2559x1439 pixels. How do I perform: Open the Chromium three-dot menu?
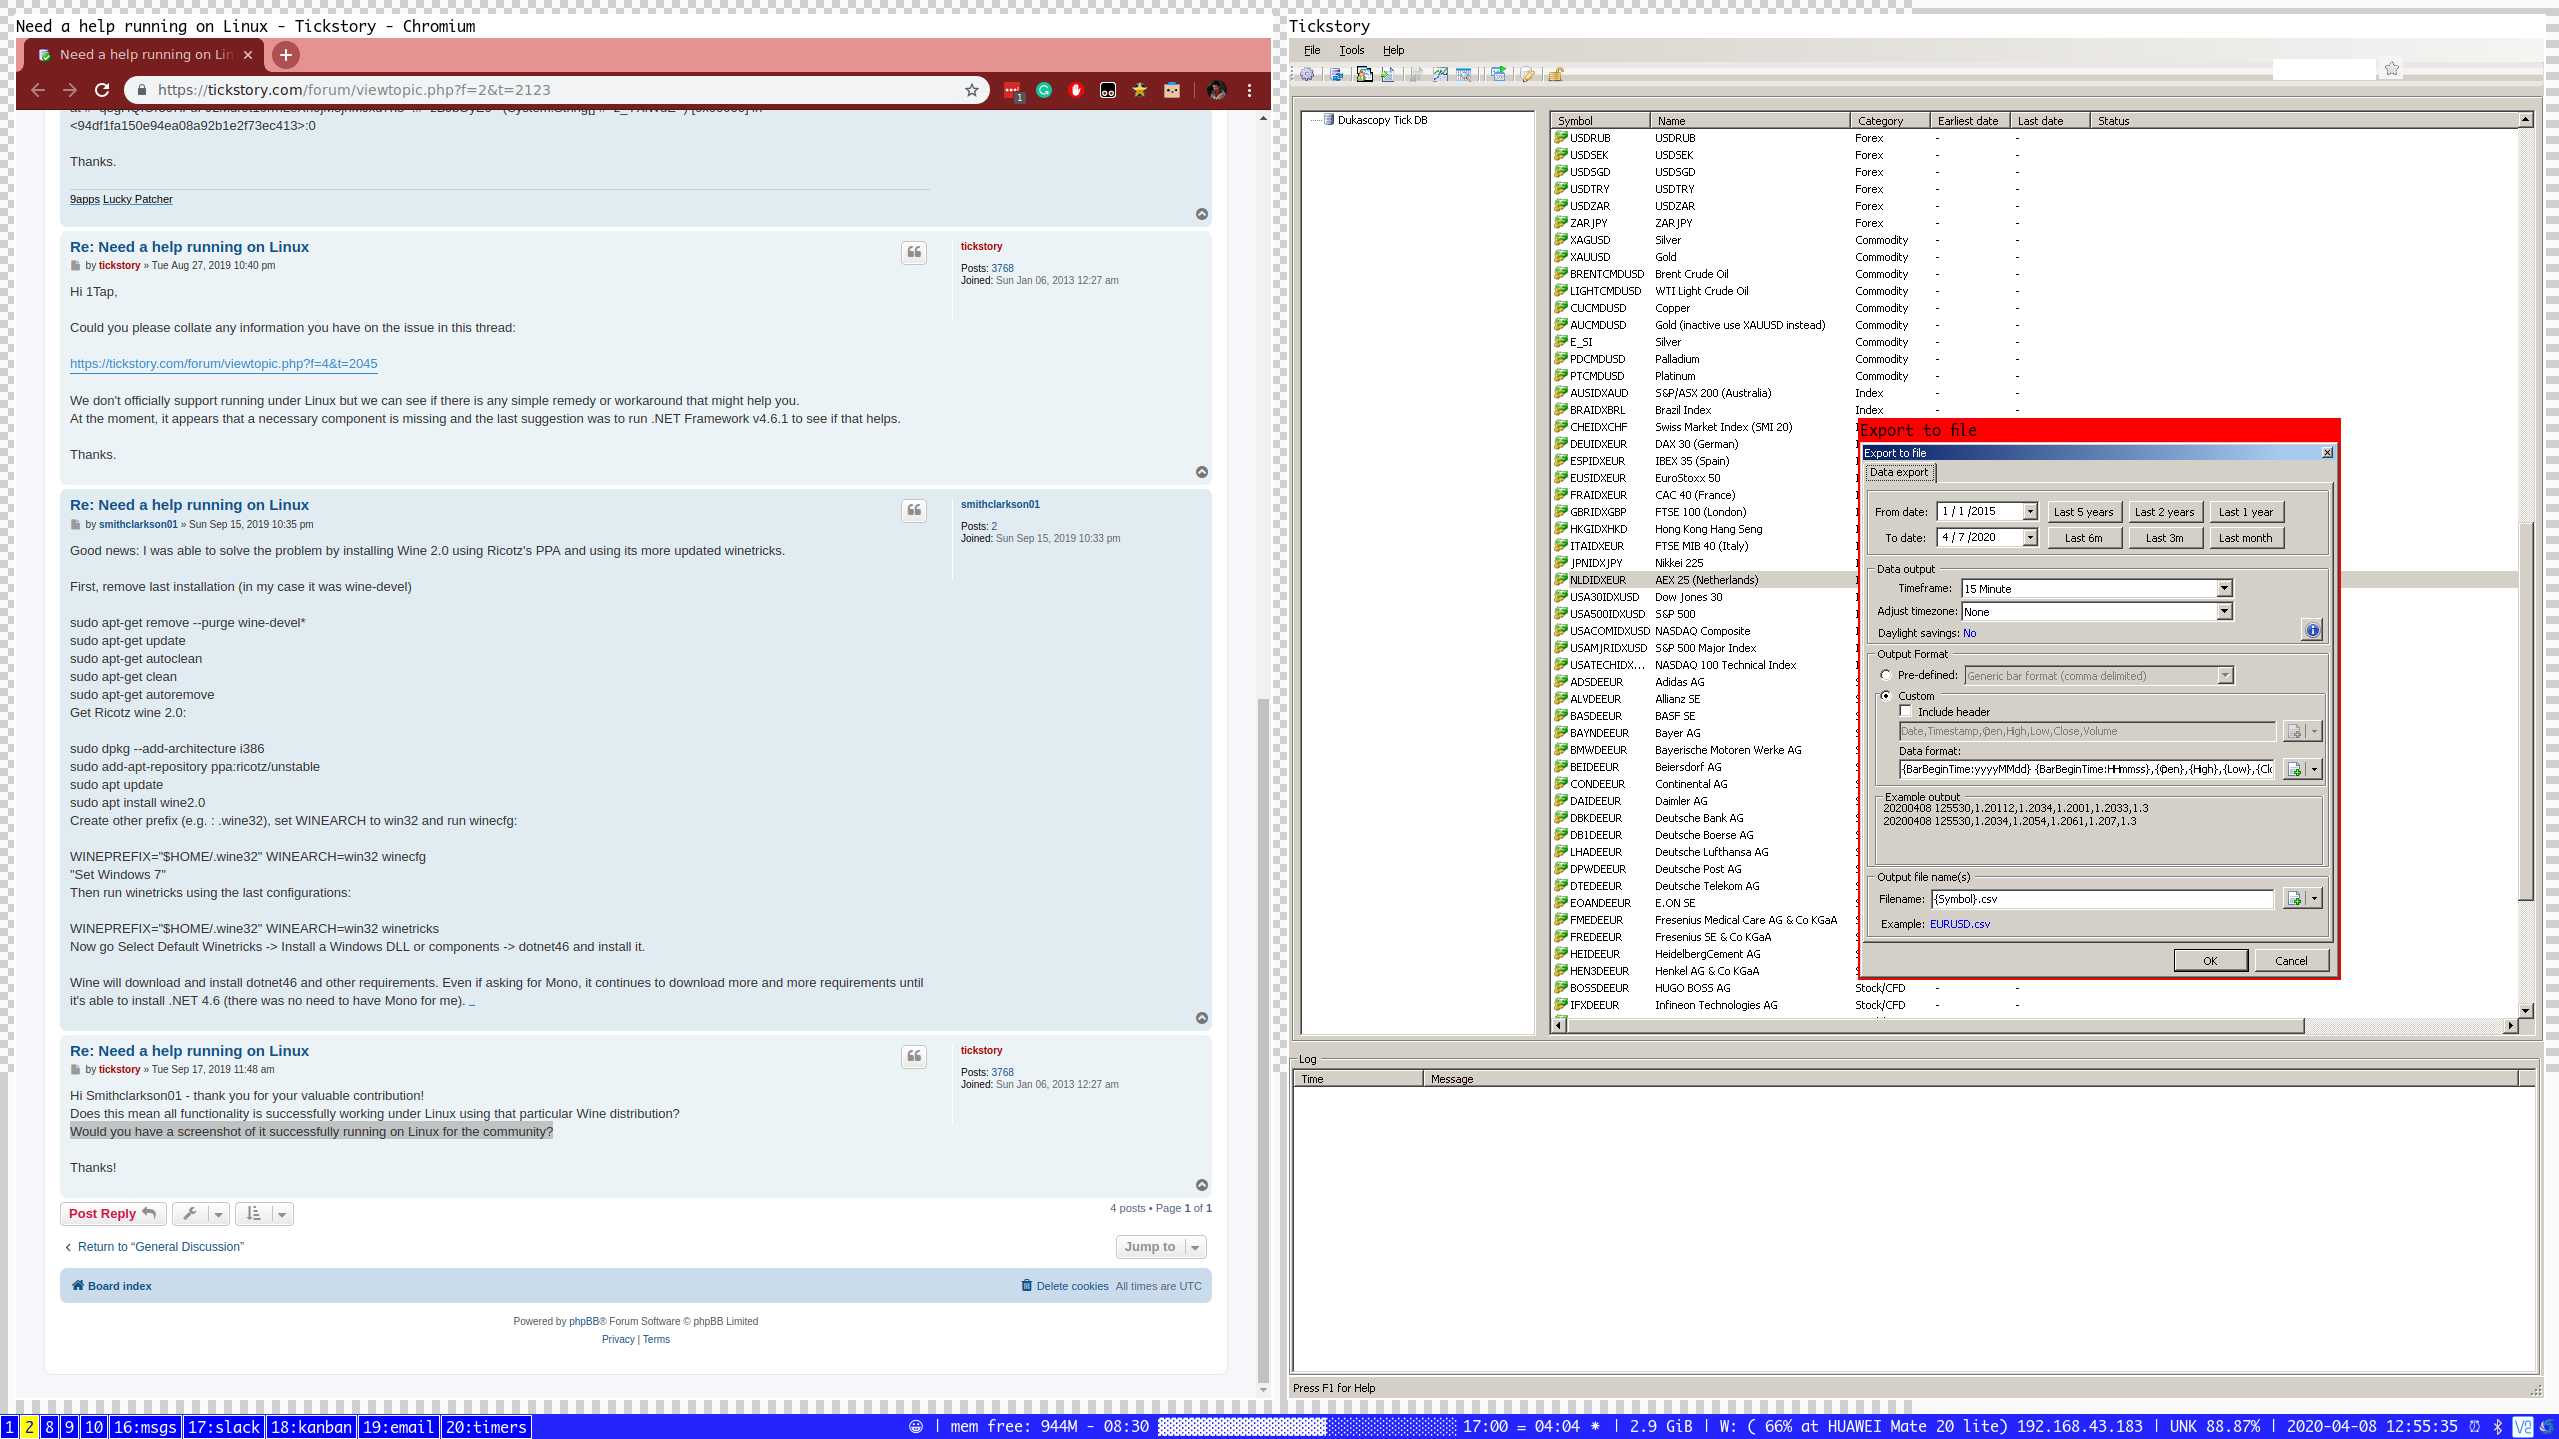click(x=1249, y=90)
